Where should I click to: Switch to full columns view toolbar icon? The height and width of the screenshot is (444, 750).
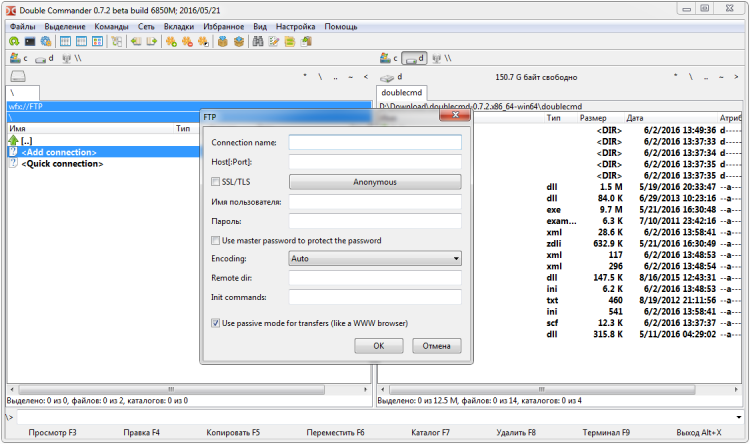81,42
